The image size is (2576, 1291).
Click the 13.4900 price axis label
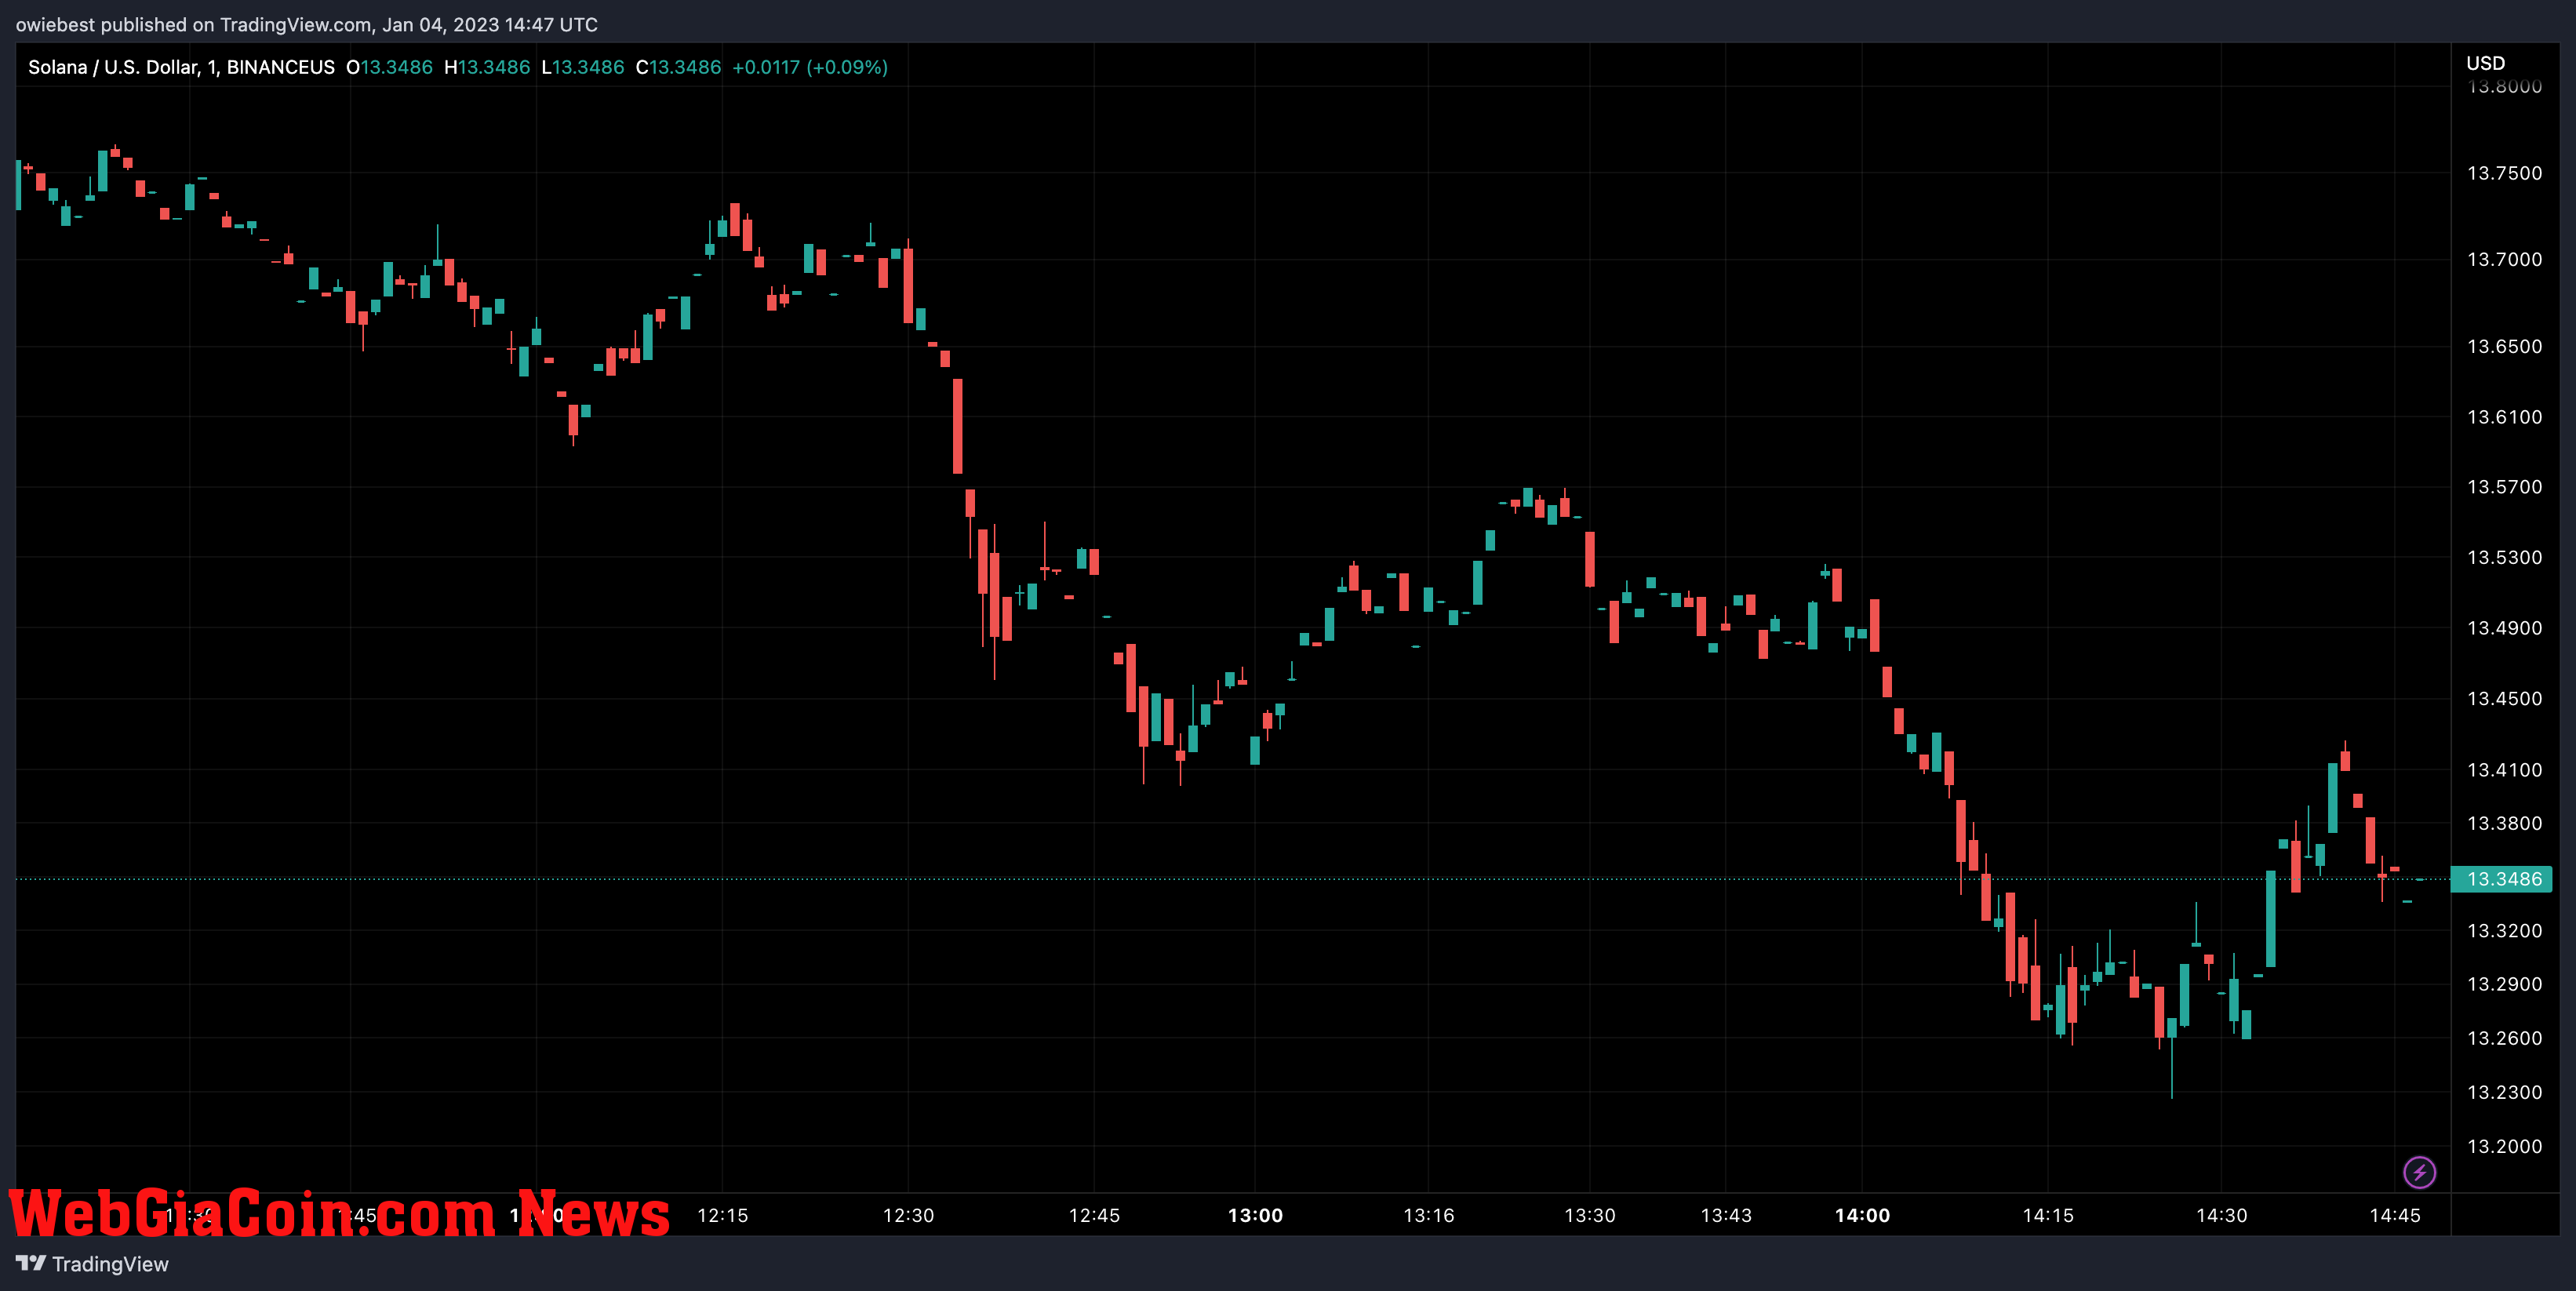pyautogui.click(x=2504, y=628)
